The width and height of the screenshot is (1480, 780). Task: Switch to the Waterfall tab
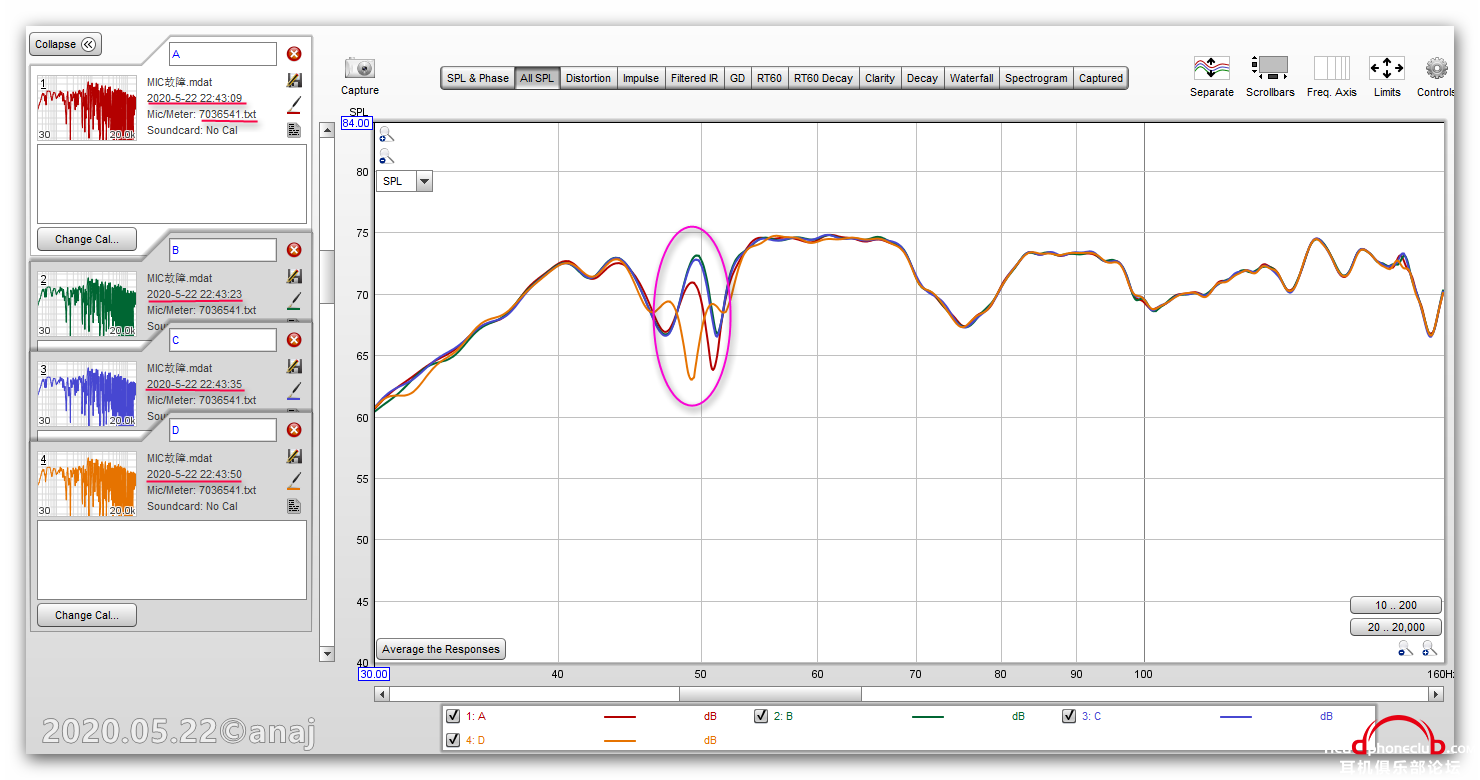972,78
